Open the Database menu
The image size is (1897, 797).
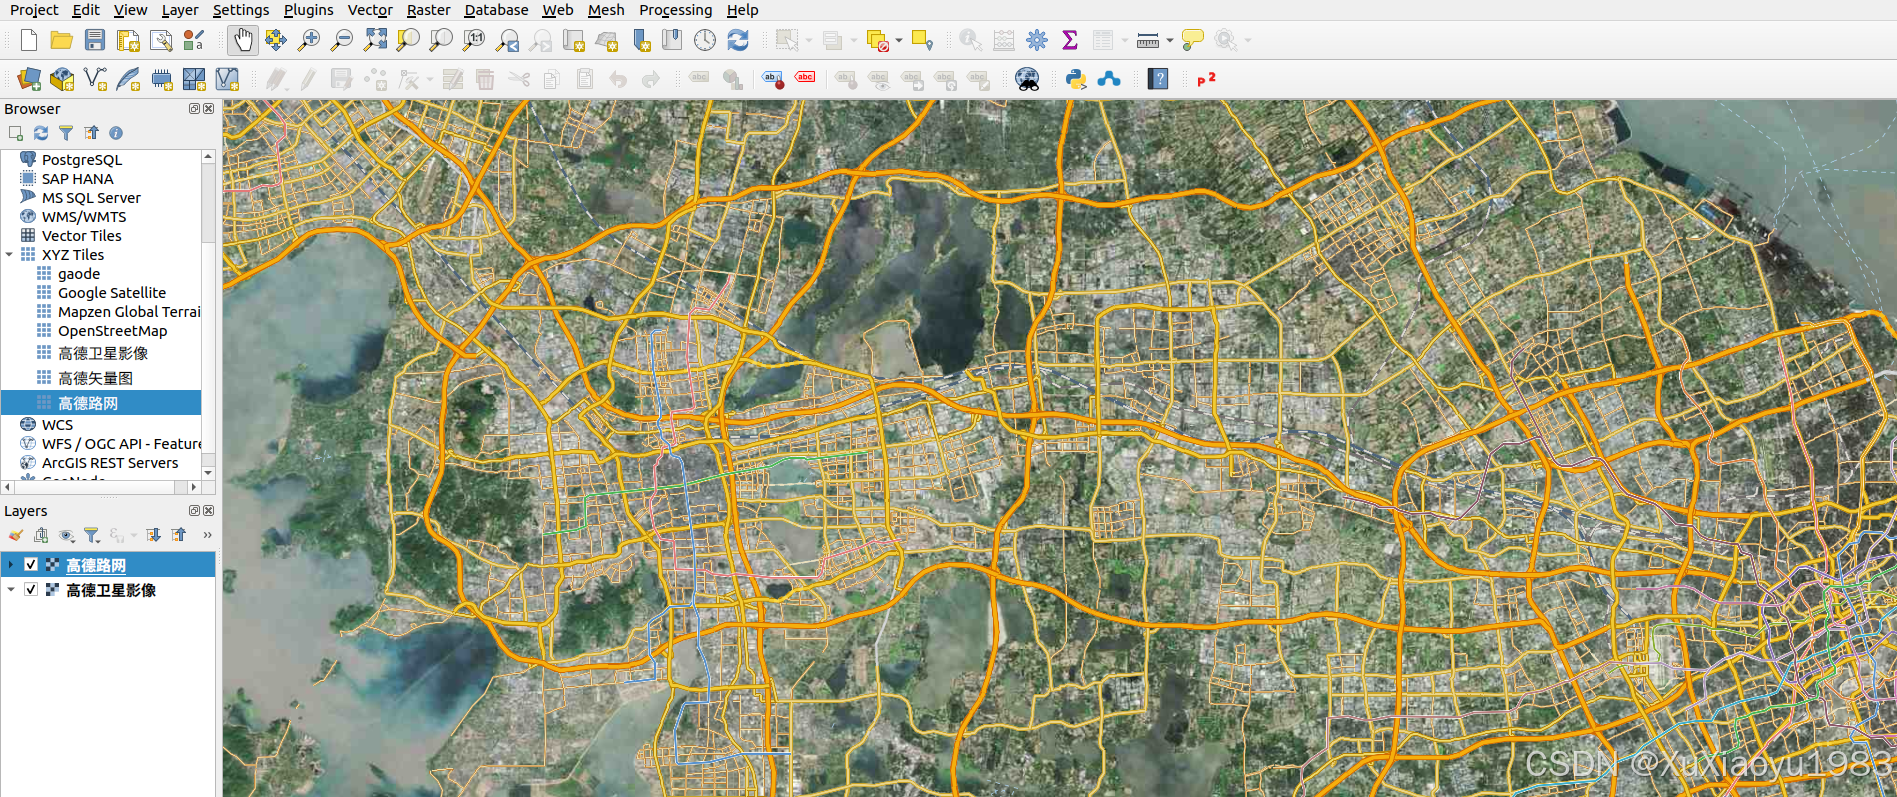(496, 10)
